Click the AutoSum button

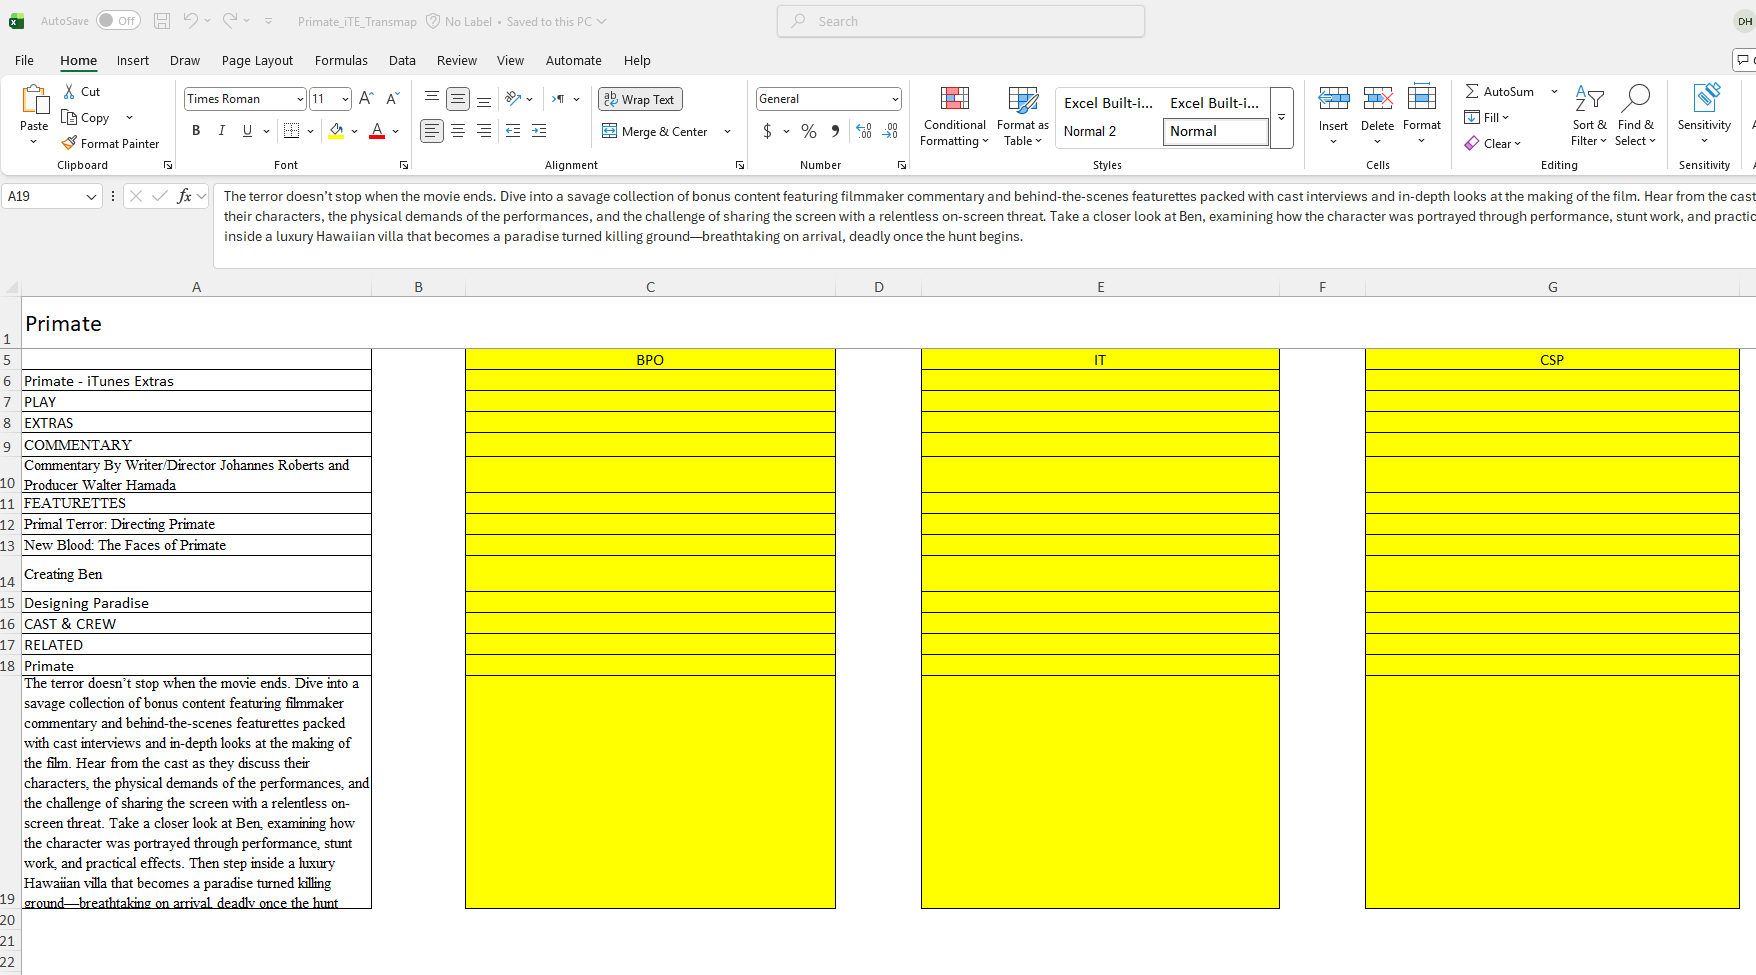[1499, 91]
